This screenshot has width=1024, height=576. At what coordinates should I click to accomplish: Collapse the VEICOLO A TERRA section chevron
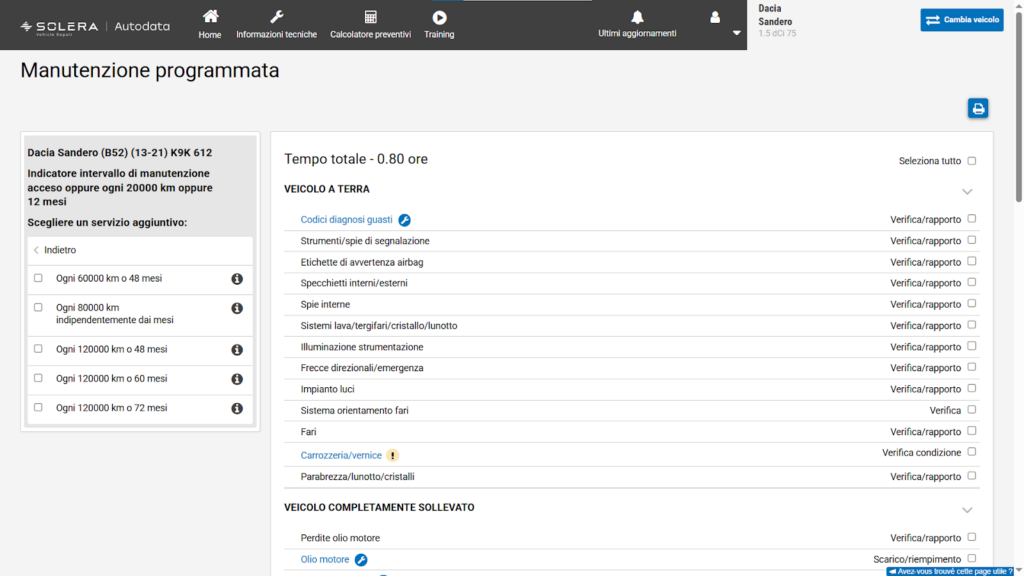(x=967, y=192)
